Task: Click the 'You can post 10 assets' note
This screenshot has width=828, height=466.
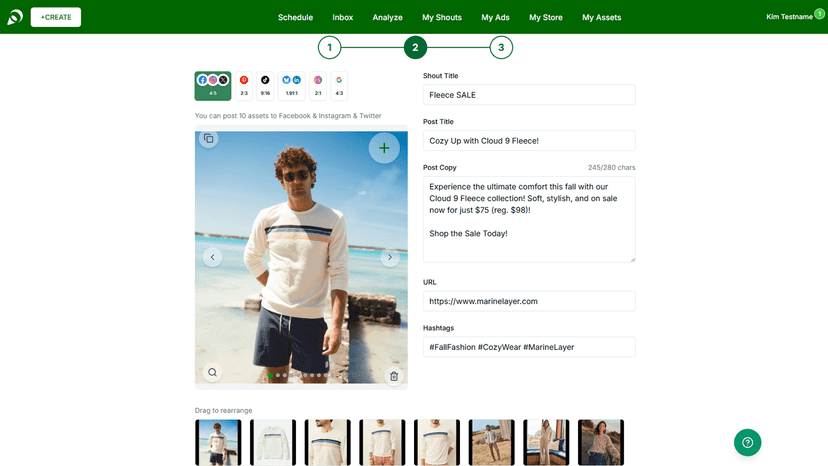Action: pyautogui.click(x=288, y=116)
